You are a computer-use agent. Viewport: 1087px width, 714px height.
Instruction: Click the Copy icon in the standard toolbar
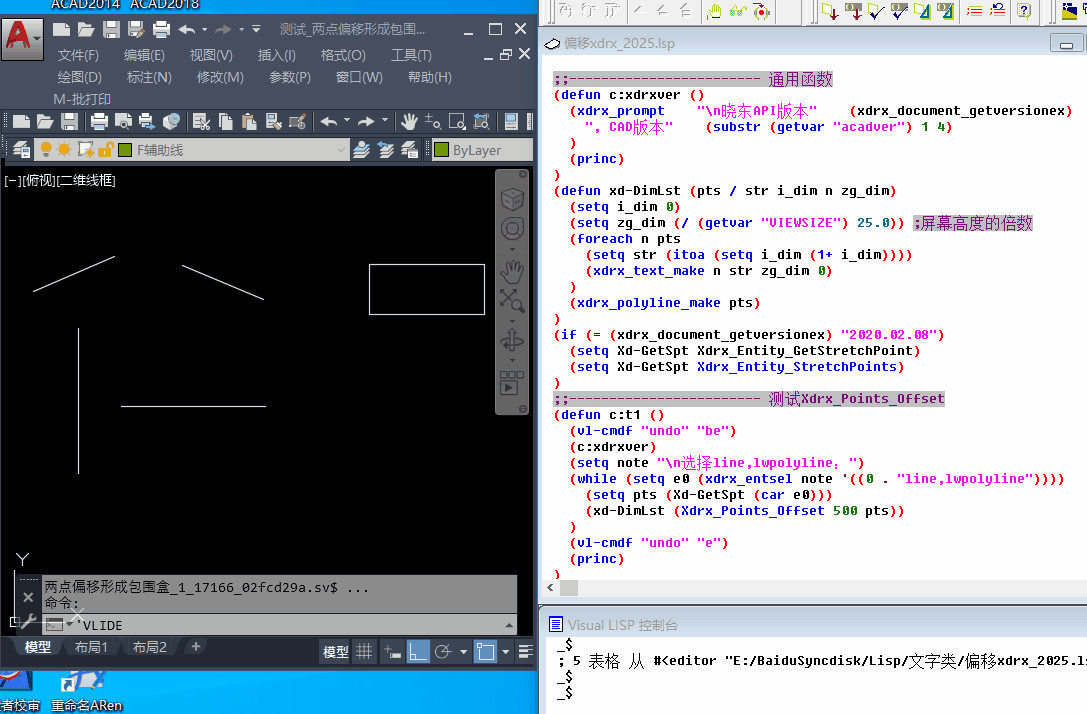click(x=225, y=122)
